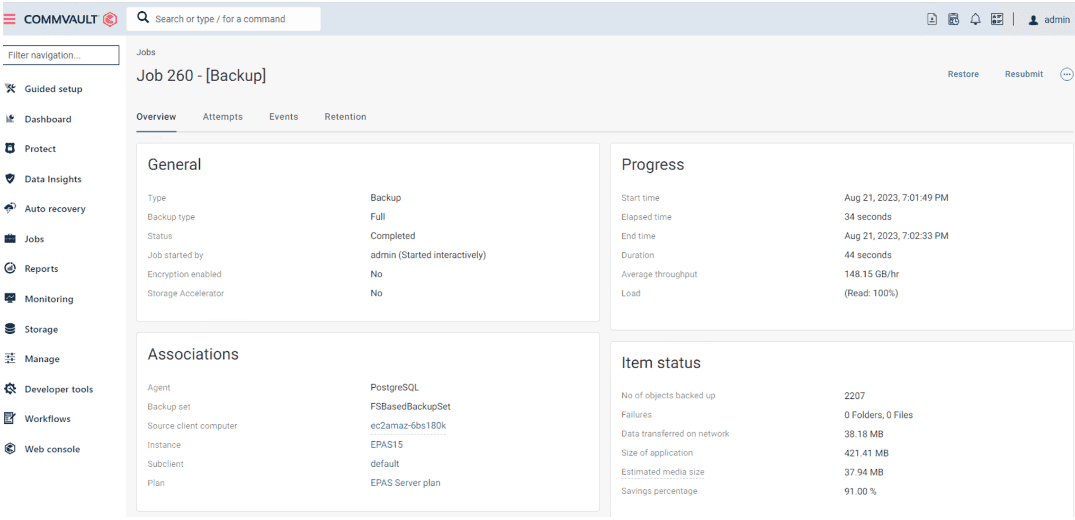Open the EPAS15 instance link
Screen dimensions: 1075x520
(387, 445)
